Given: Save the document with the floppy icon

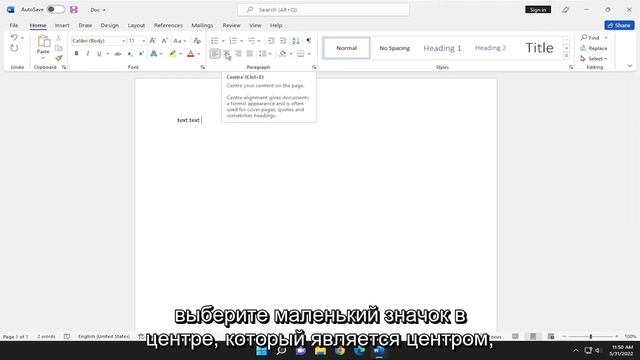Looking at the screenshot, I should click(x=73, y=9).
